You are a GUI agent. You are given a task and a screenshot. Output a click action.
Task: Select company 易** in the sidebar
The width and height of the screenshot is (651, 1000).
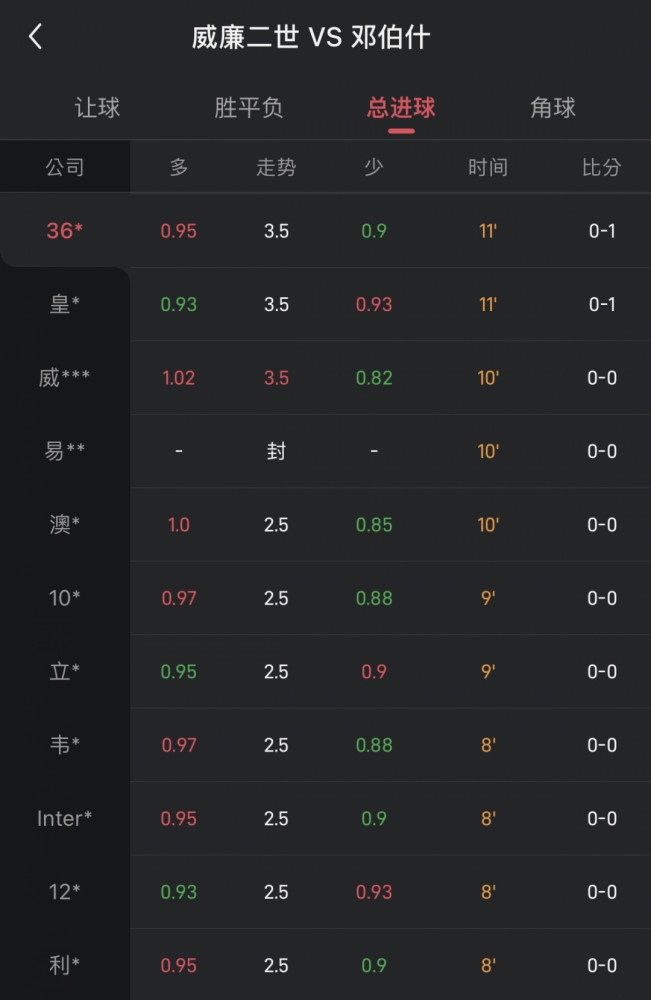tap(64, 451)
